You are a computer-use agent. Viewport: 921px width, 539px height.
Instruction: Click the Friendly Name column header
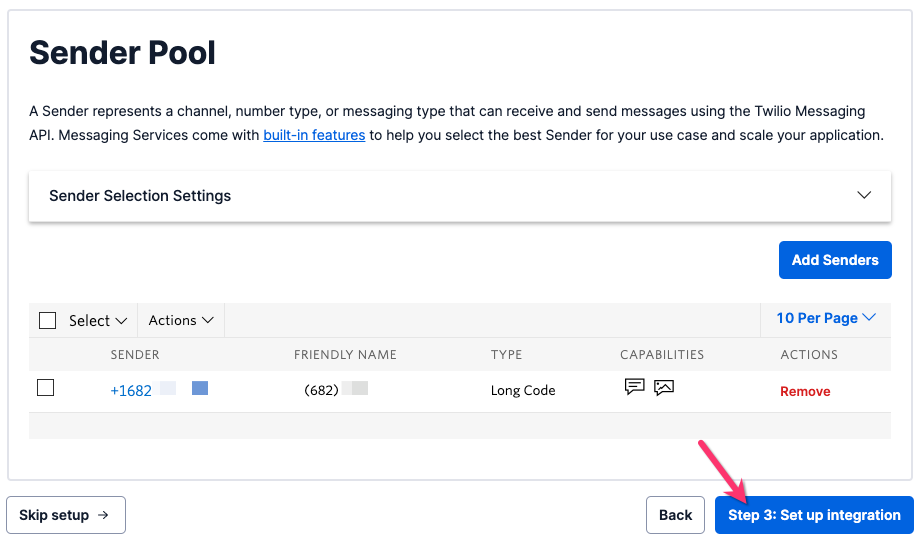345,354
